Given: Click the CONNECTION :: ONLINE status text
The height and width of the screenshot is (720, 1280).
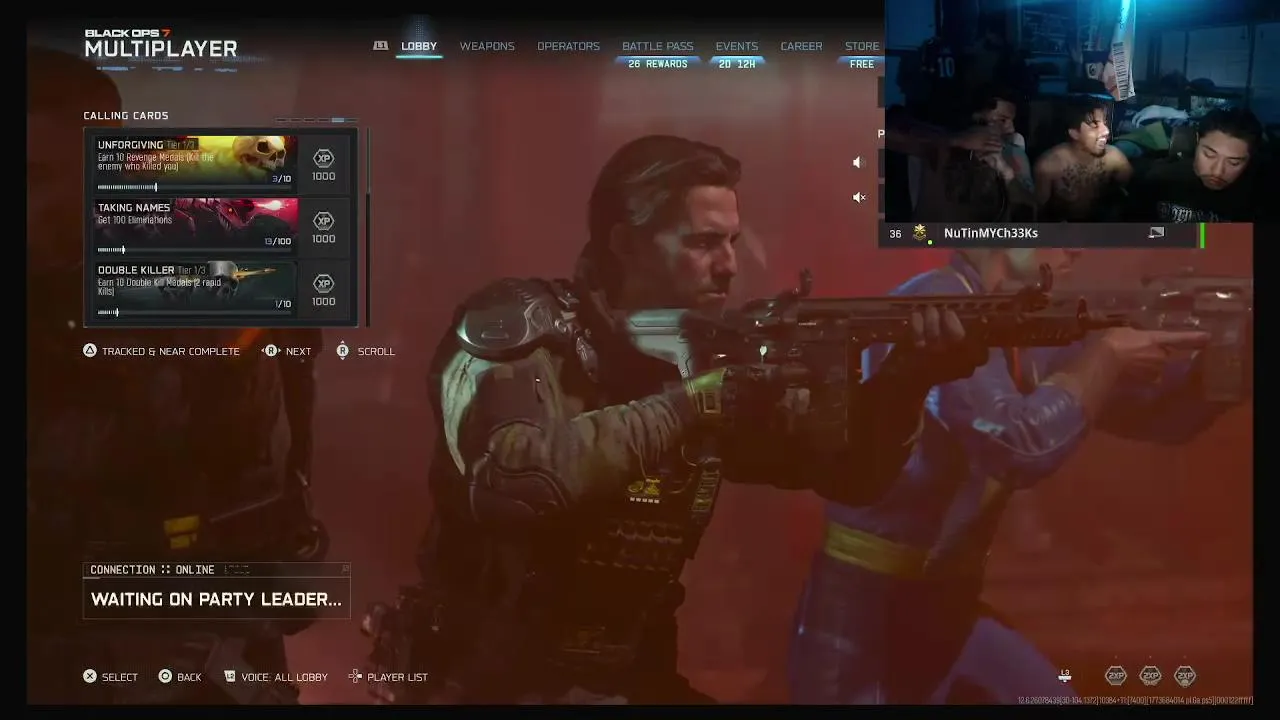Looking at the screenshot, I should point(152,570).
